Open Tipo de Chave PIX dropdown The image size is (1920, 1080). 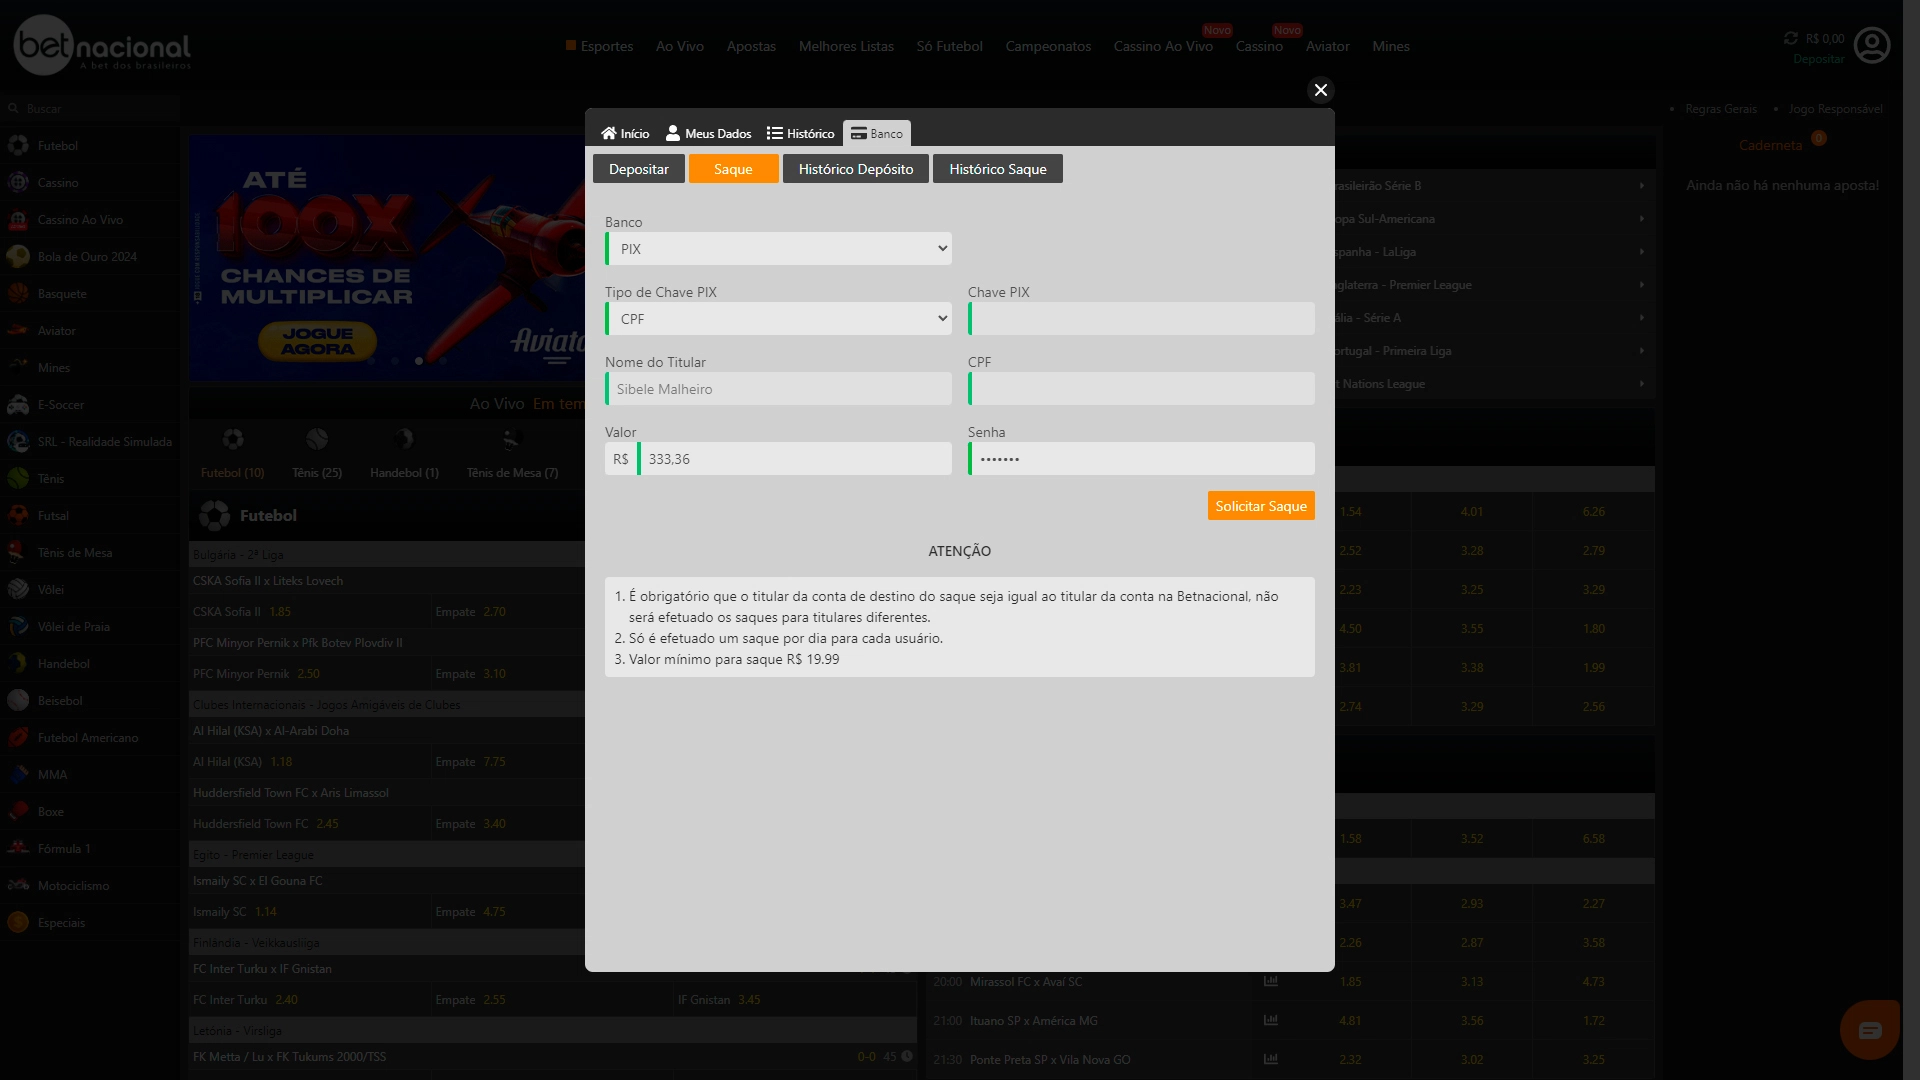click(778, 319)
